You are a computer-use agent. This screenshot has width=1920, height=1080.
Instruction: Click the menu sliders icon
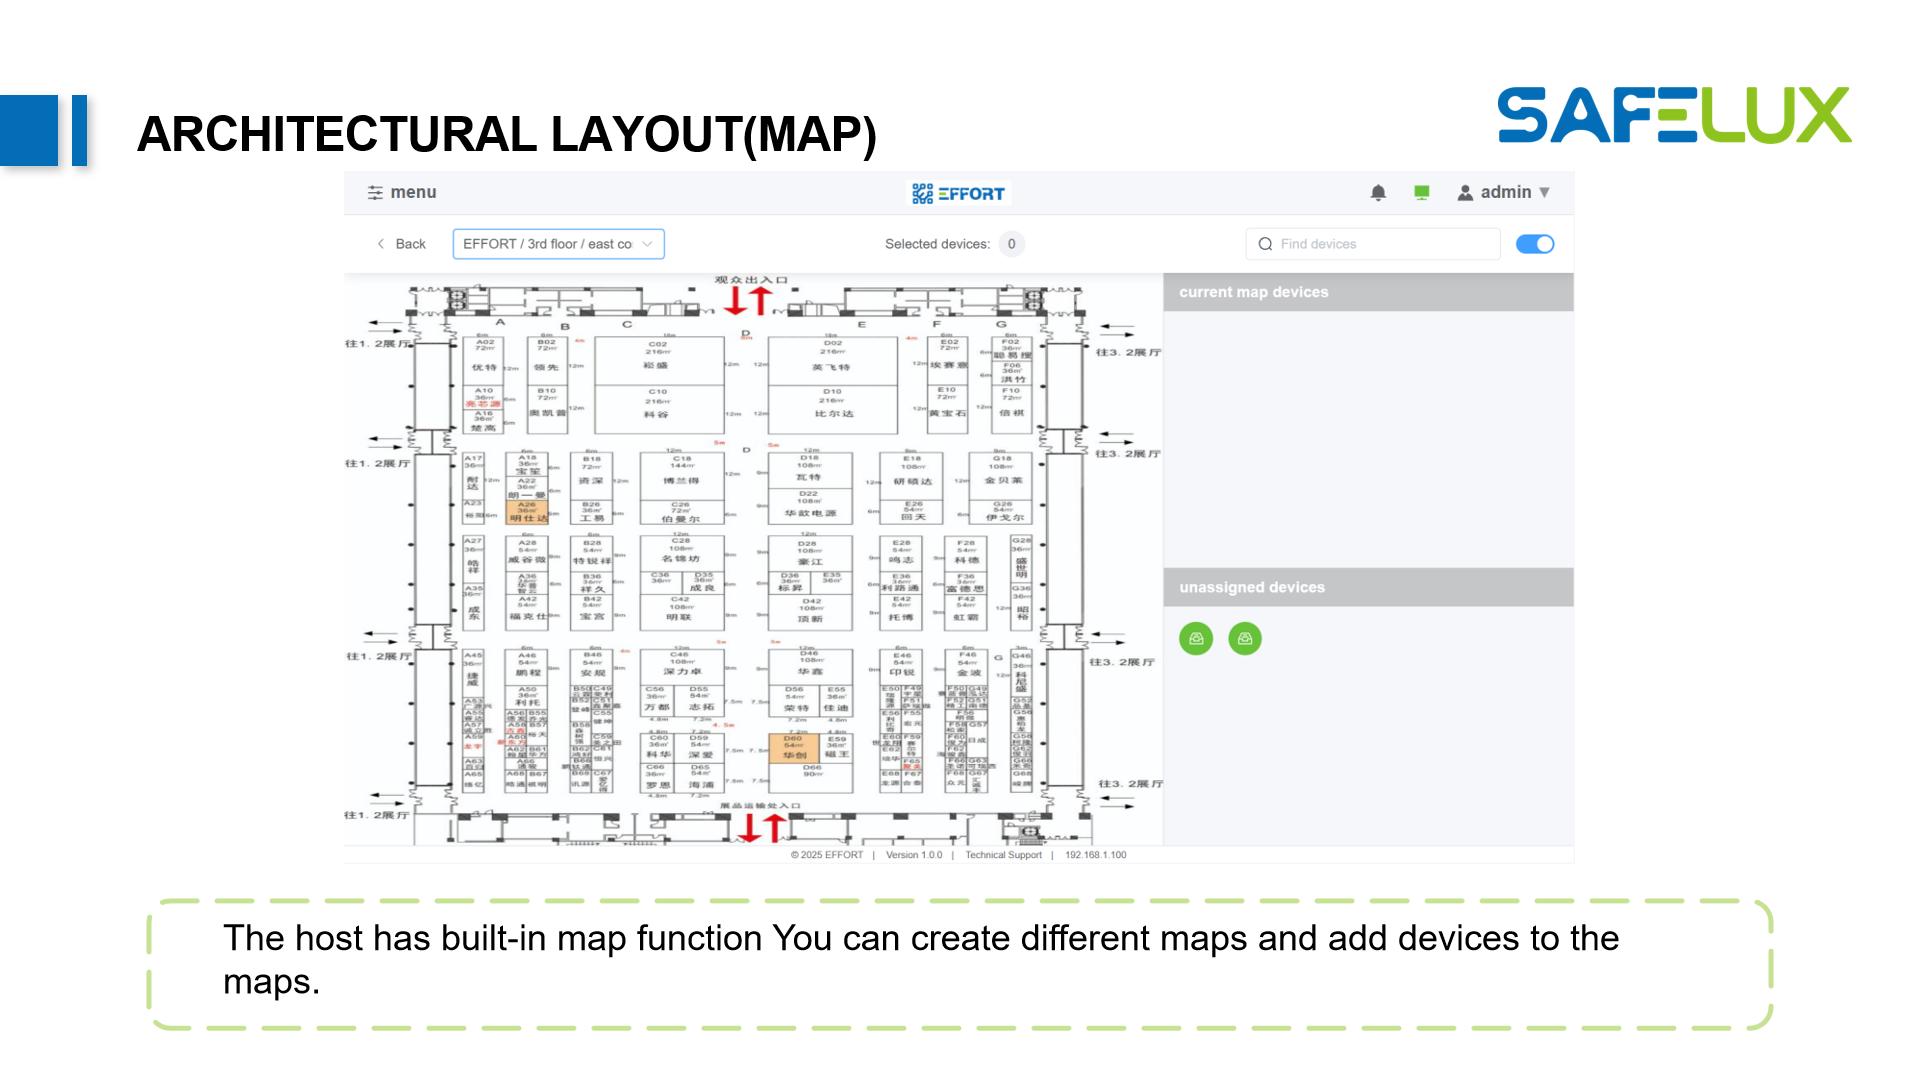(375, 193)
